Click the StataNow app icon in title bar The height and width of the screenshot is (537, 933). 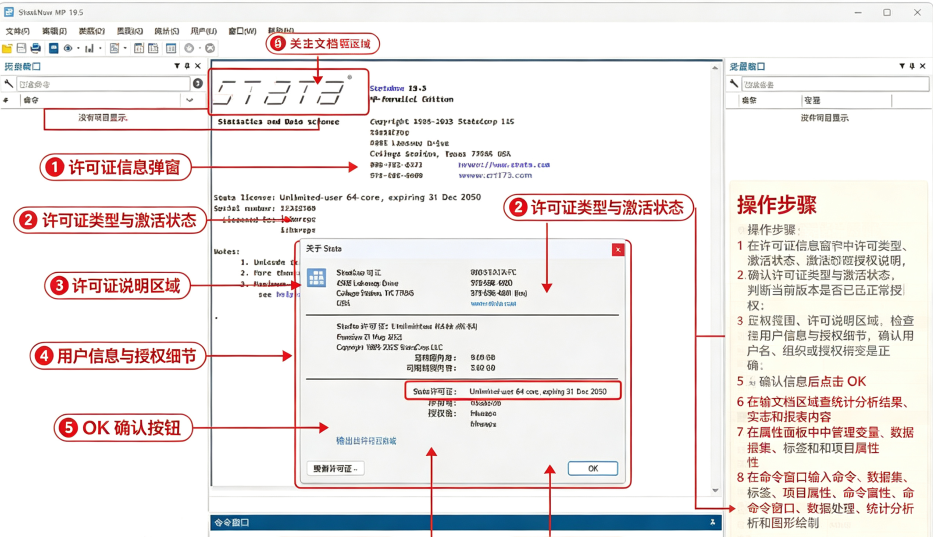tap(9, 12)
